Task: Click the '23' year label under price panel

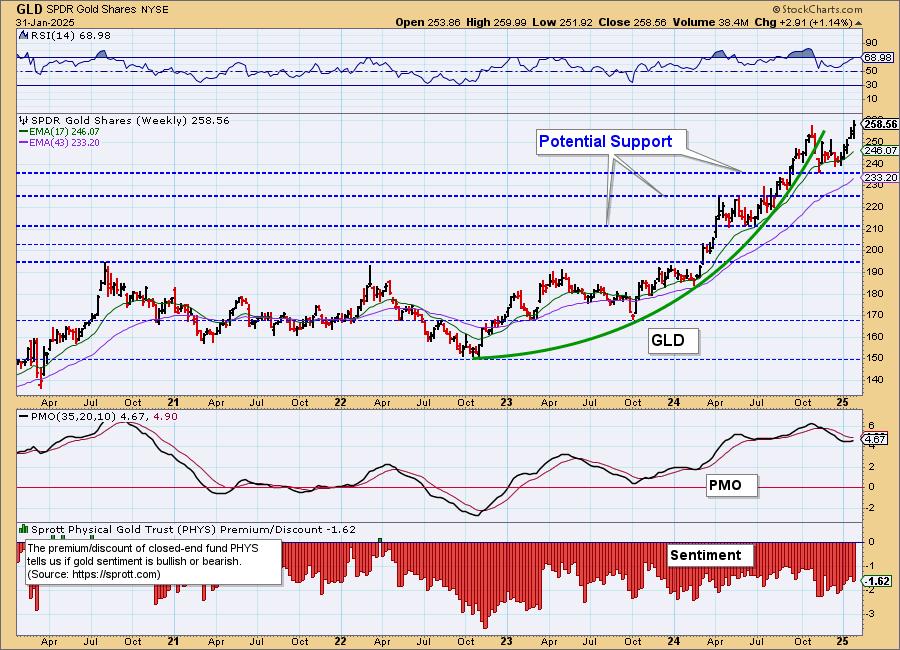Action: point(506,403)
